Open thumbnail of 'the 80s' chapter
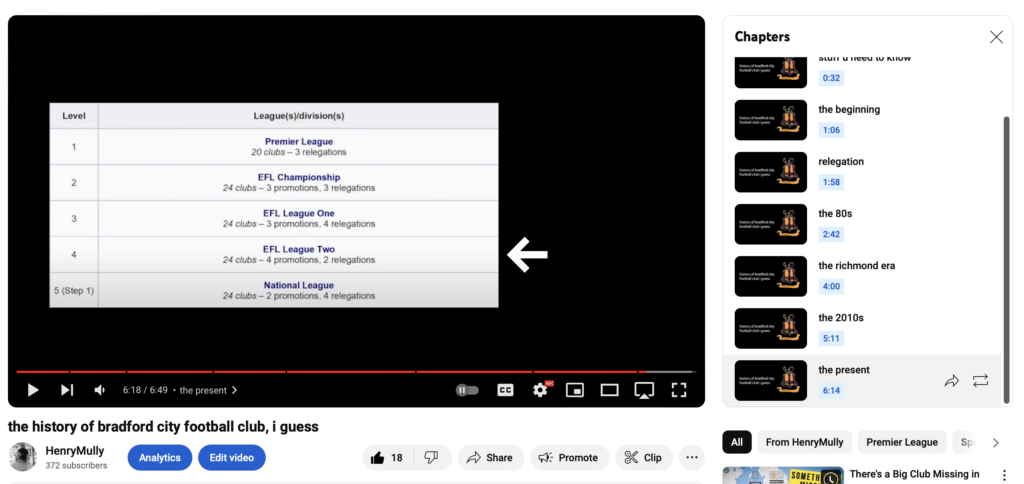 click(771, 224)
